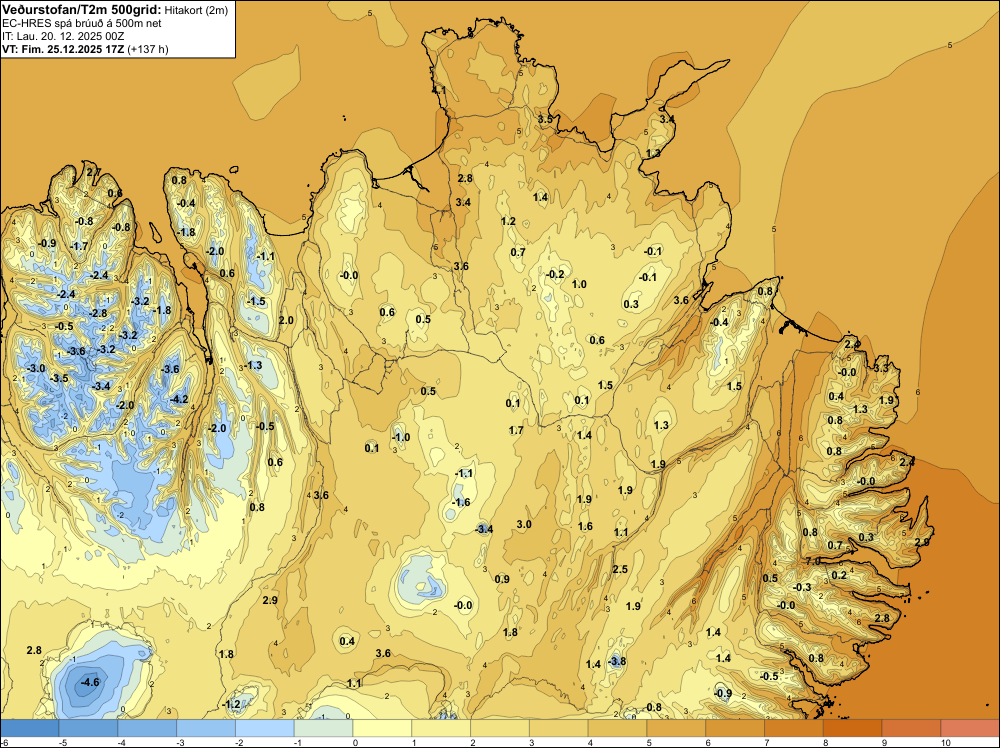Click the '-0.2' temperature value on the map
This screenshot has height=748, width=1000.
[555, 275]
